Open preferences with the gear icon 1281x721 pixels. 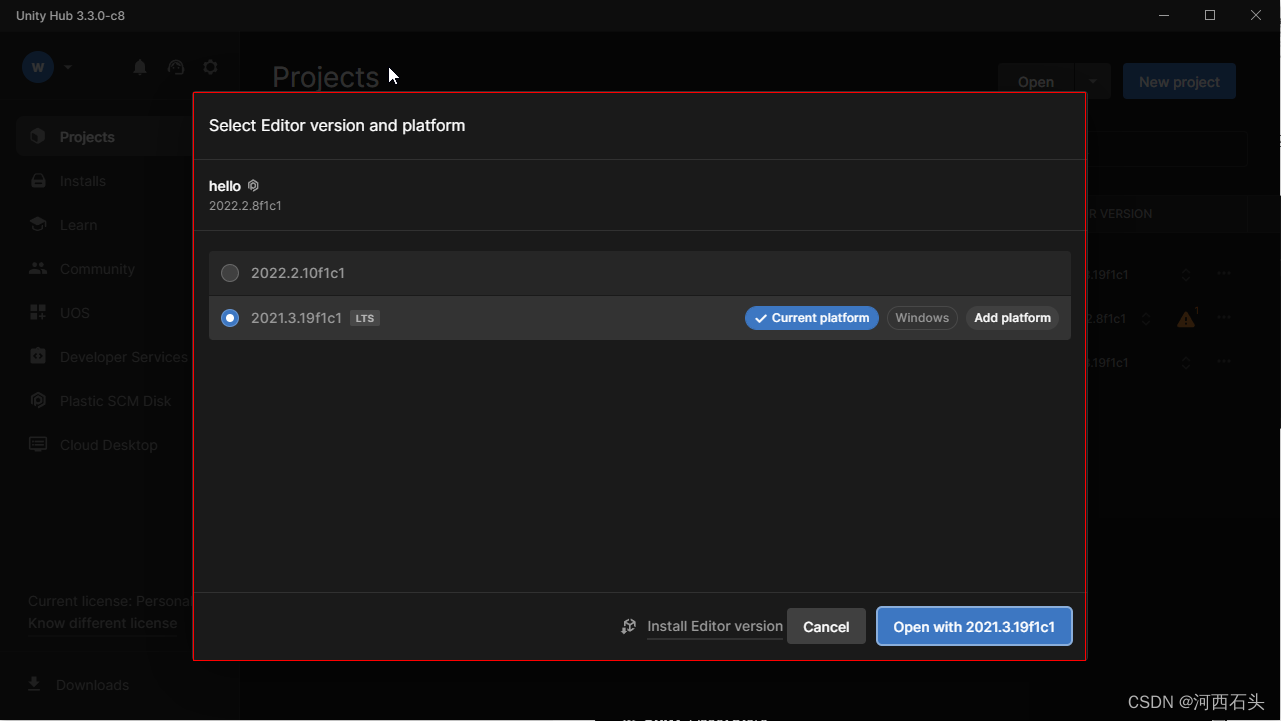210,67
